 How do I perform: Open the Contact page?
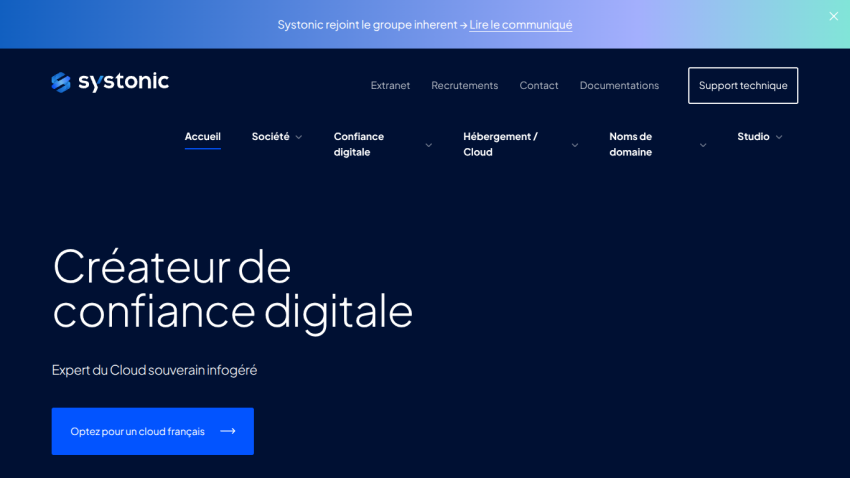tap(539, 86)
